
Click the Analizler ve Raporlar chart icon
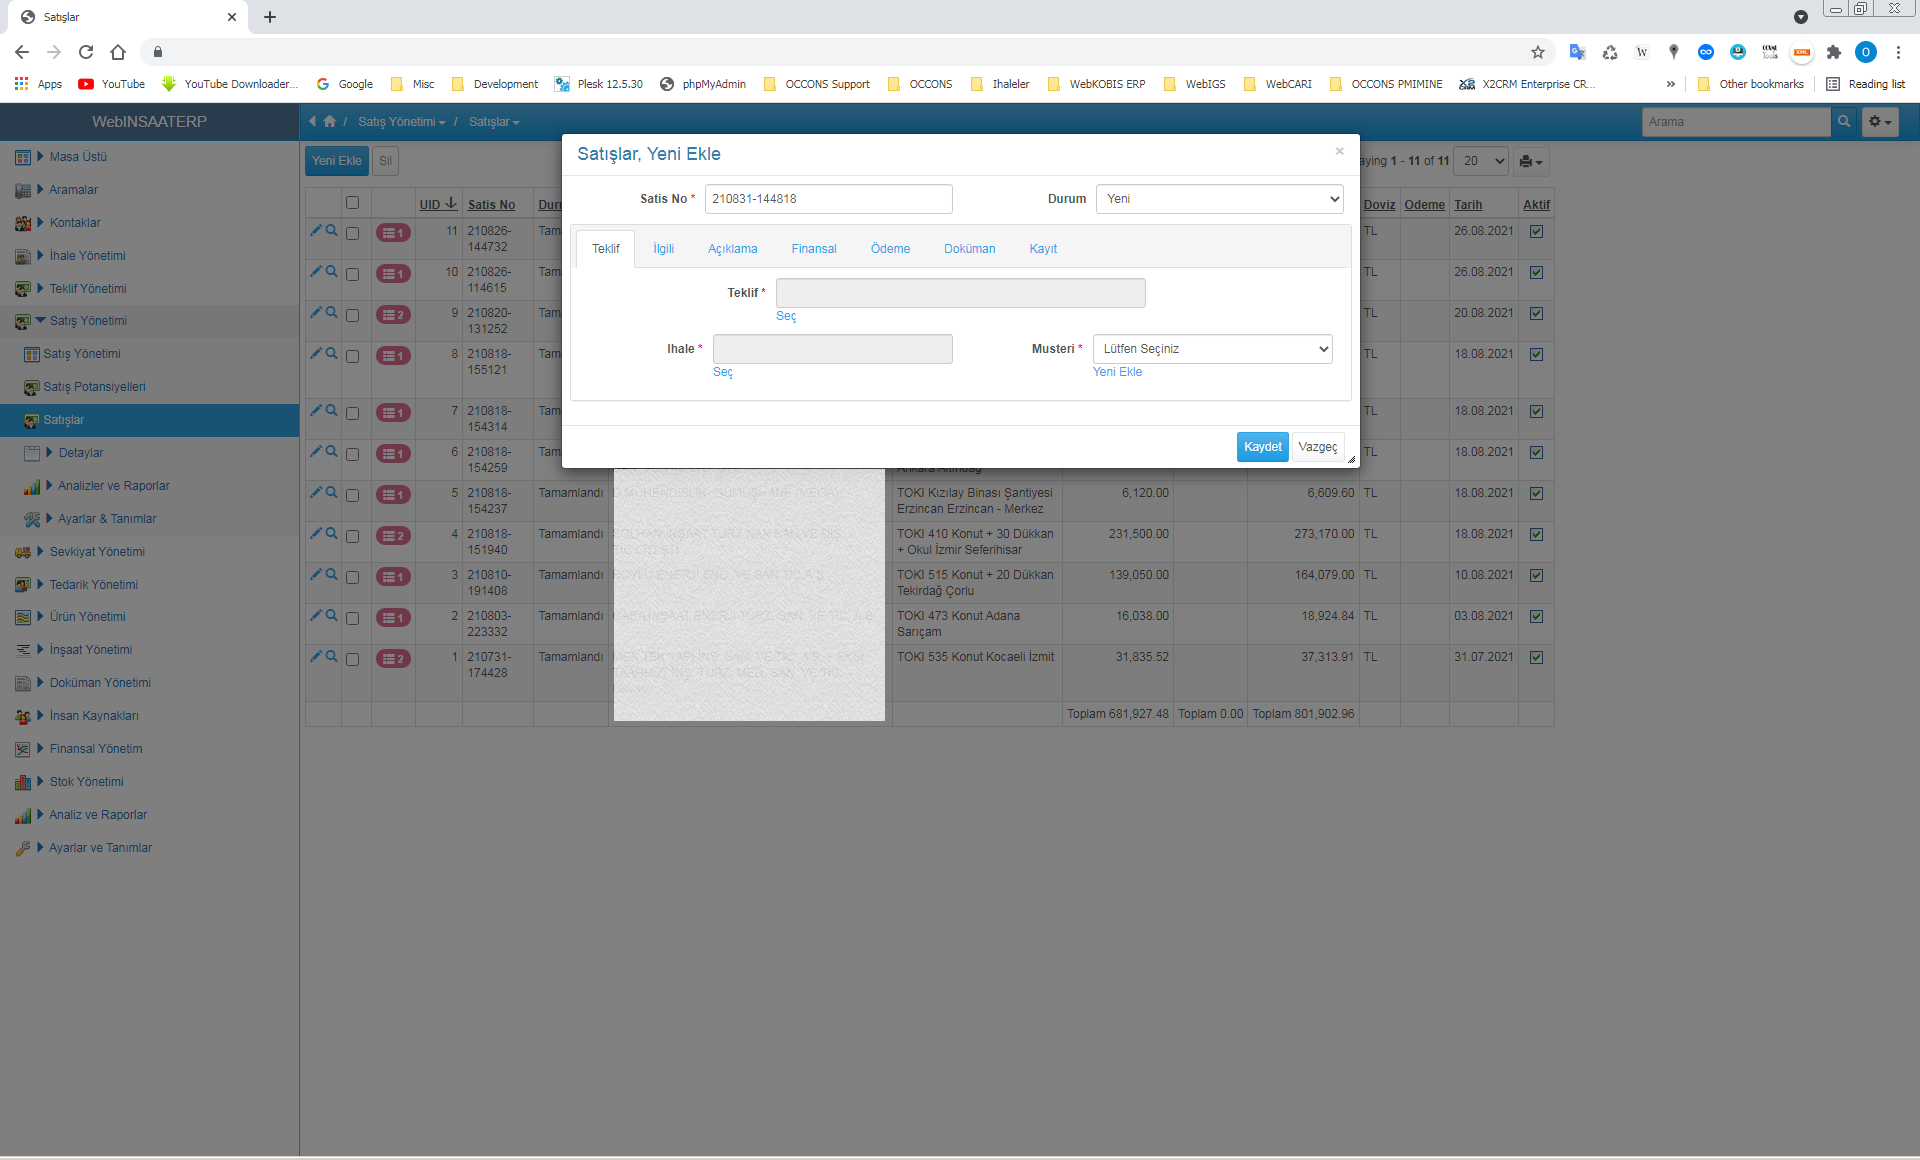click(32, 486)
